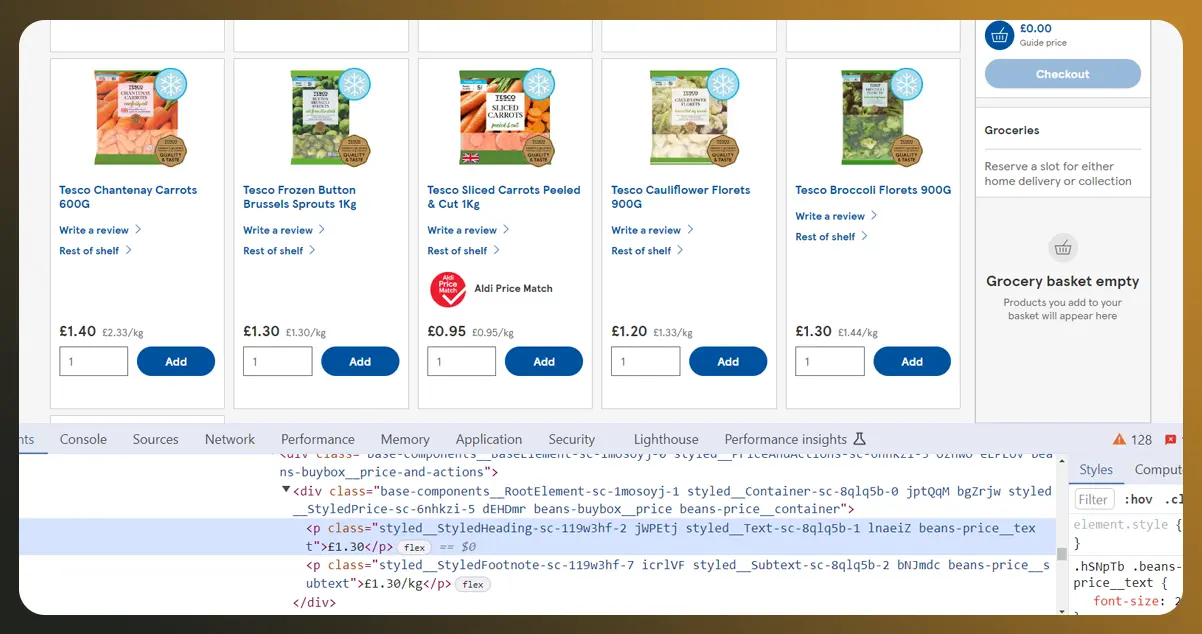Click quantity field for Tesco Cauliflower Florets
Screen dimensions: 1202x634
pyautogui.click(x=646, y=361)
